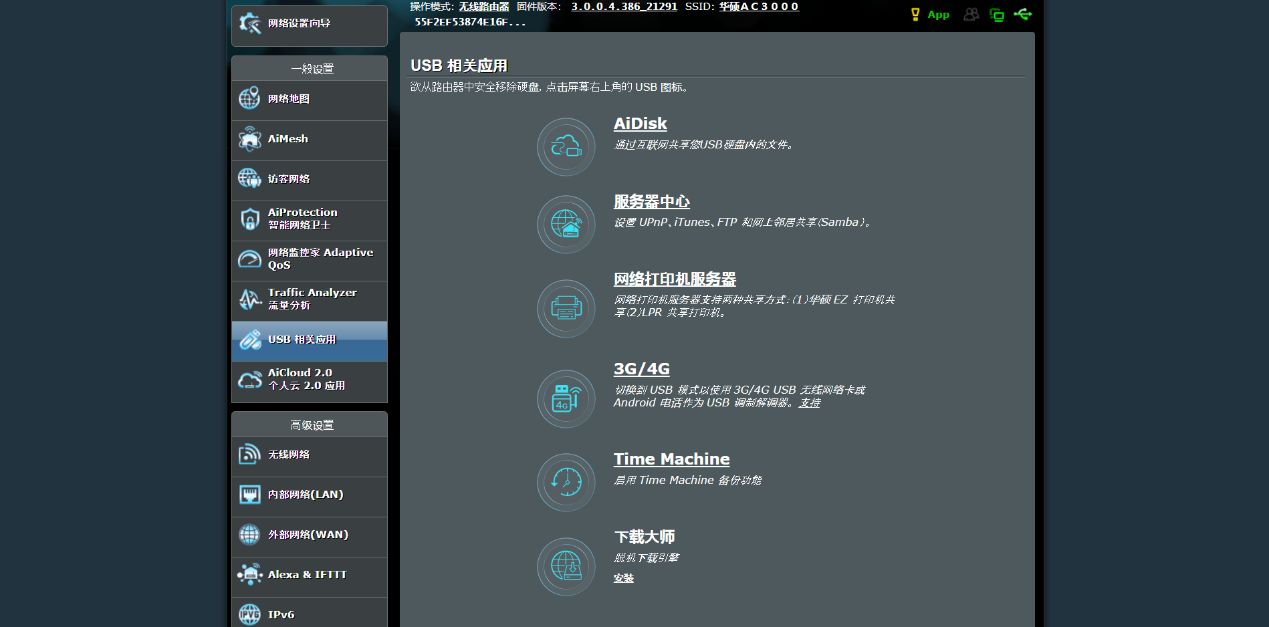Open the AiDisk title link
The height and width of the screenshot is (627, 1269).
640,124
